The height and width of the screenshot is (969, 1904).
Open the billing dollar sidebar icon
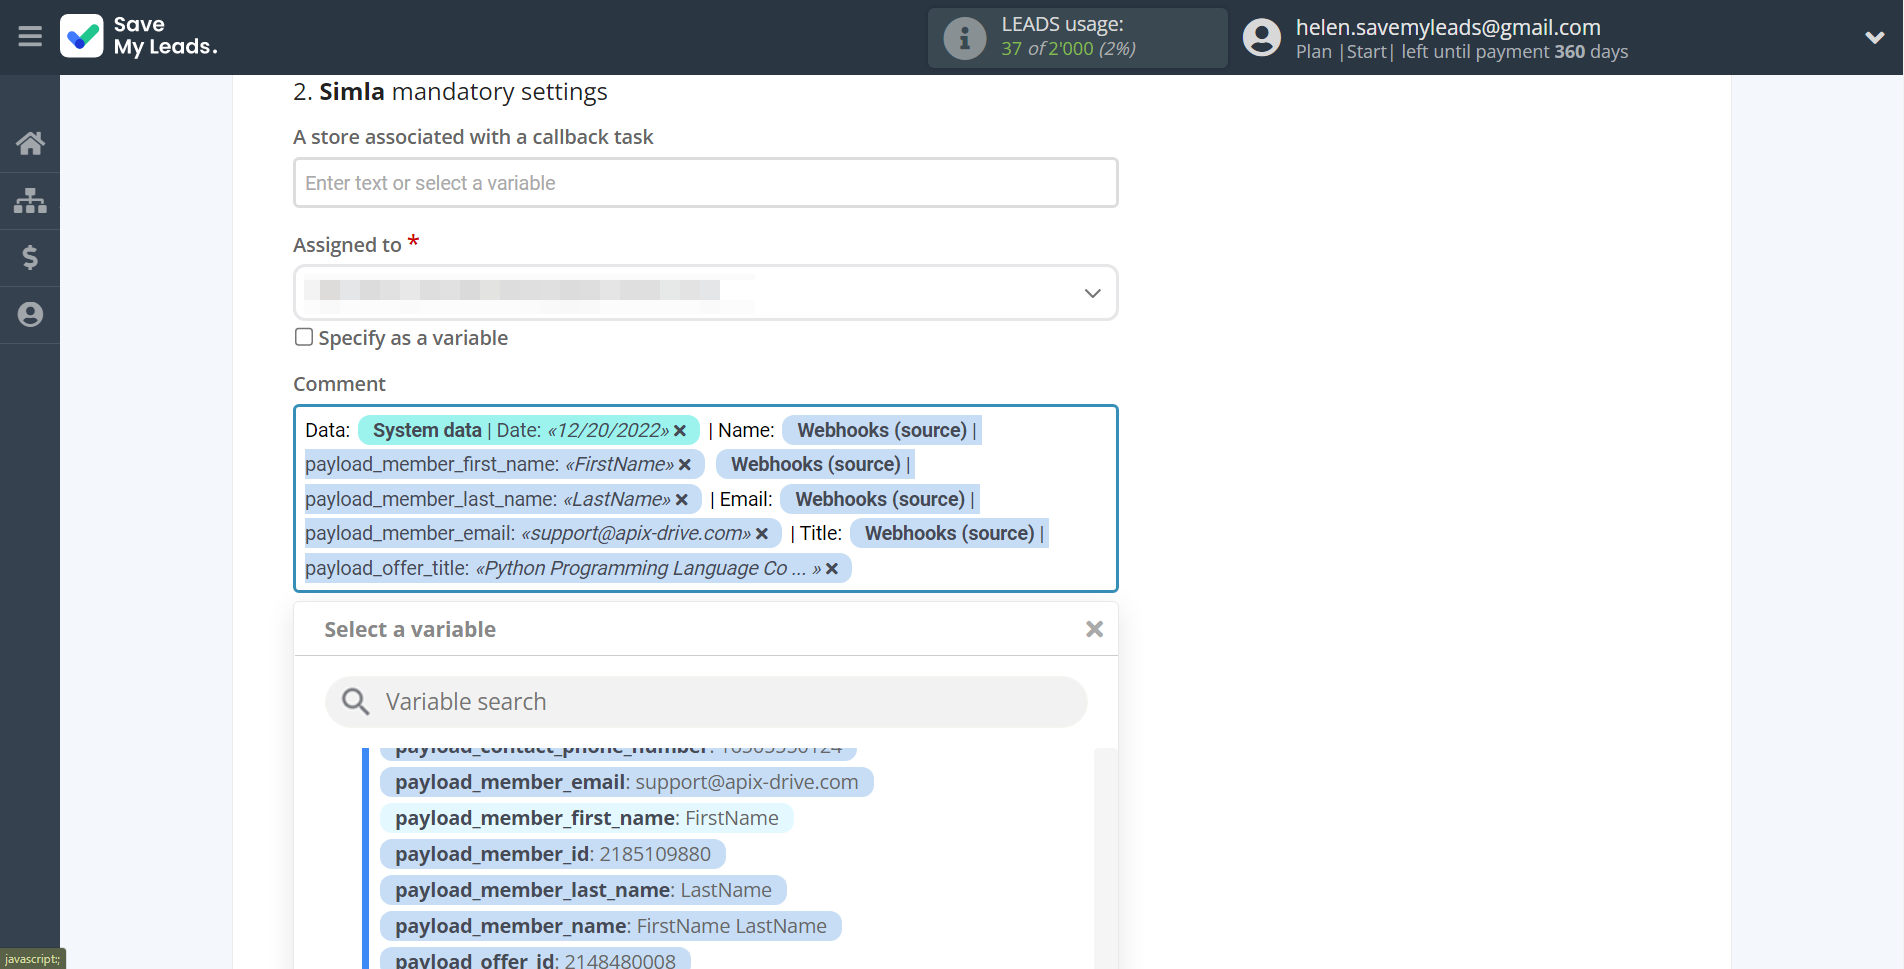pyautogui.click(x=30, y=258)
